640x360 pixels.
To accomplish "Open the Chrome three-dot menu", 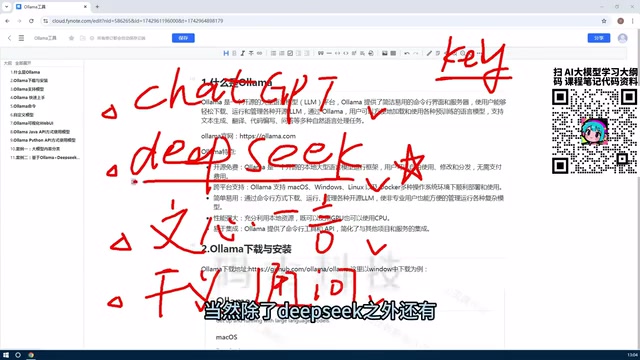I will click(x=633, y=21).
